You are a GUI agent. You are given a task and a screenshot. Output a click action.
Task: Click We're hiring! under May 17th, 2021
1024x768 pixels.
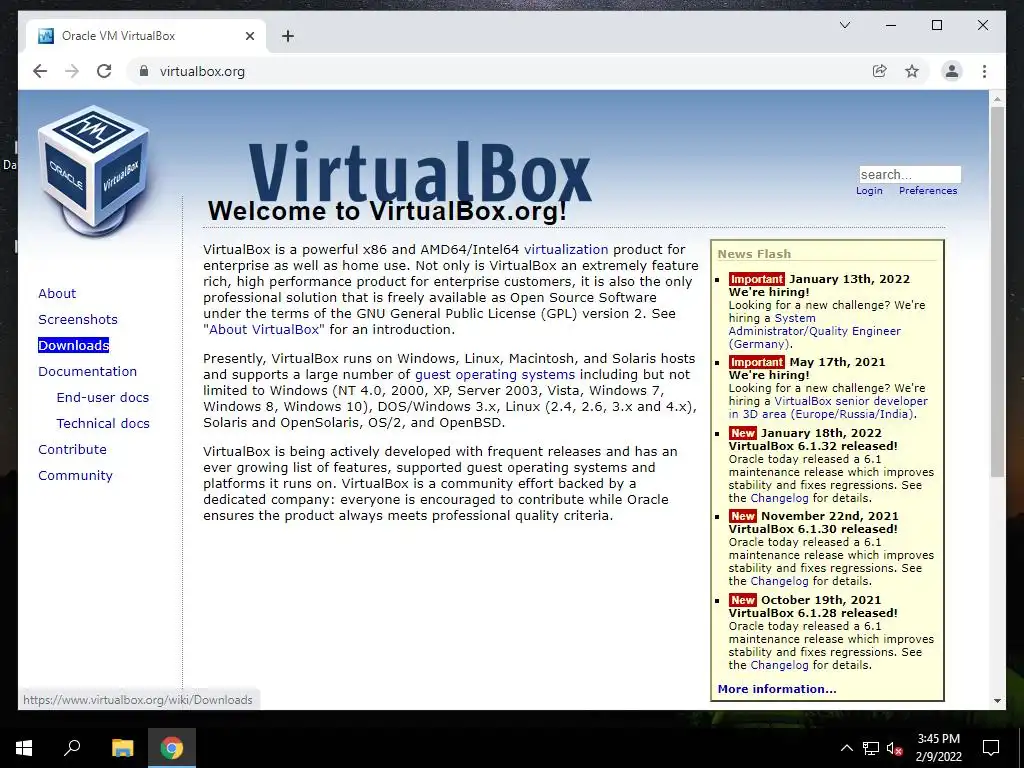click(x=769, y=375)
